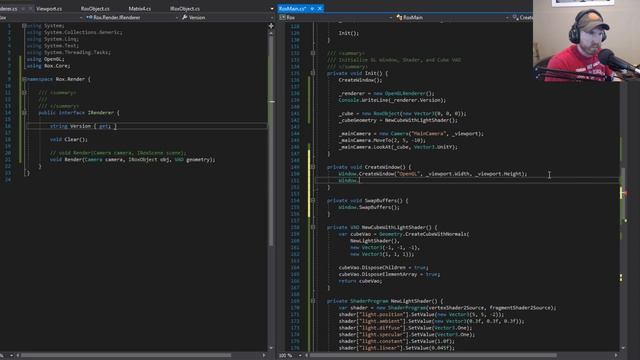Collapse the NewCubeWithLightShader() method
640x360 pixels.
coord(313,227)
